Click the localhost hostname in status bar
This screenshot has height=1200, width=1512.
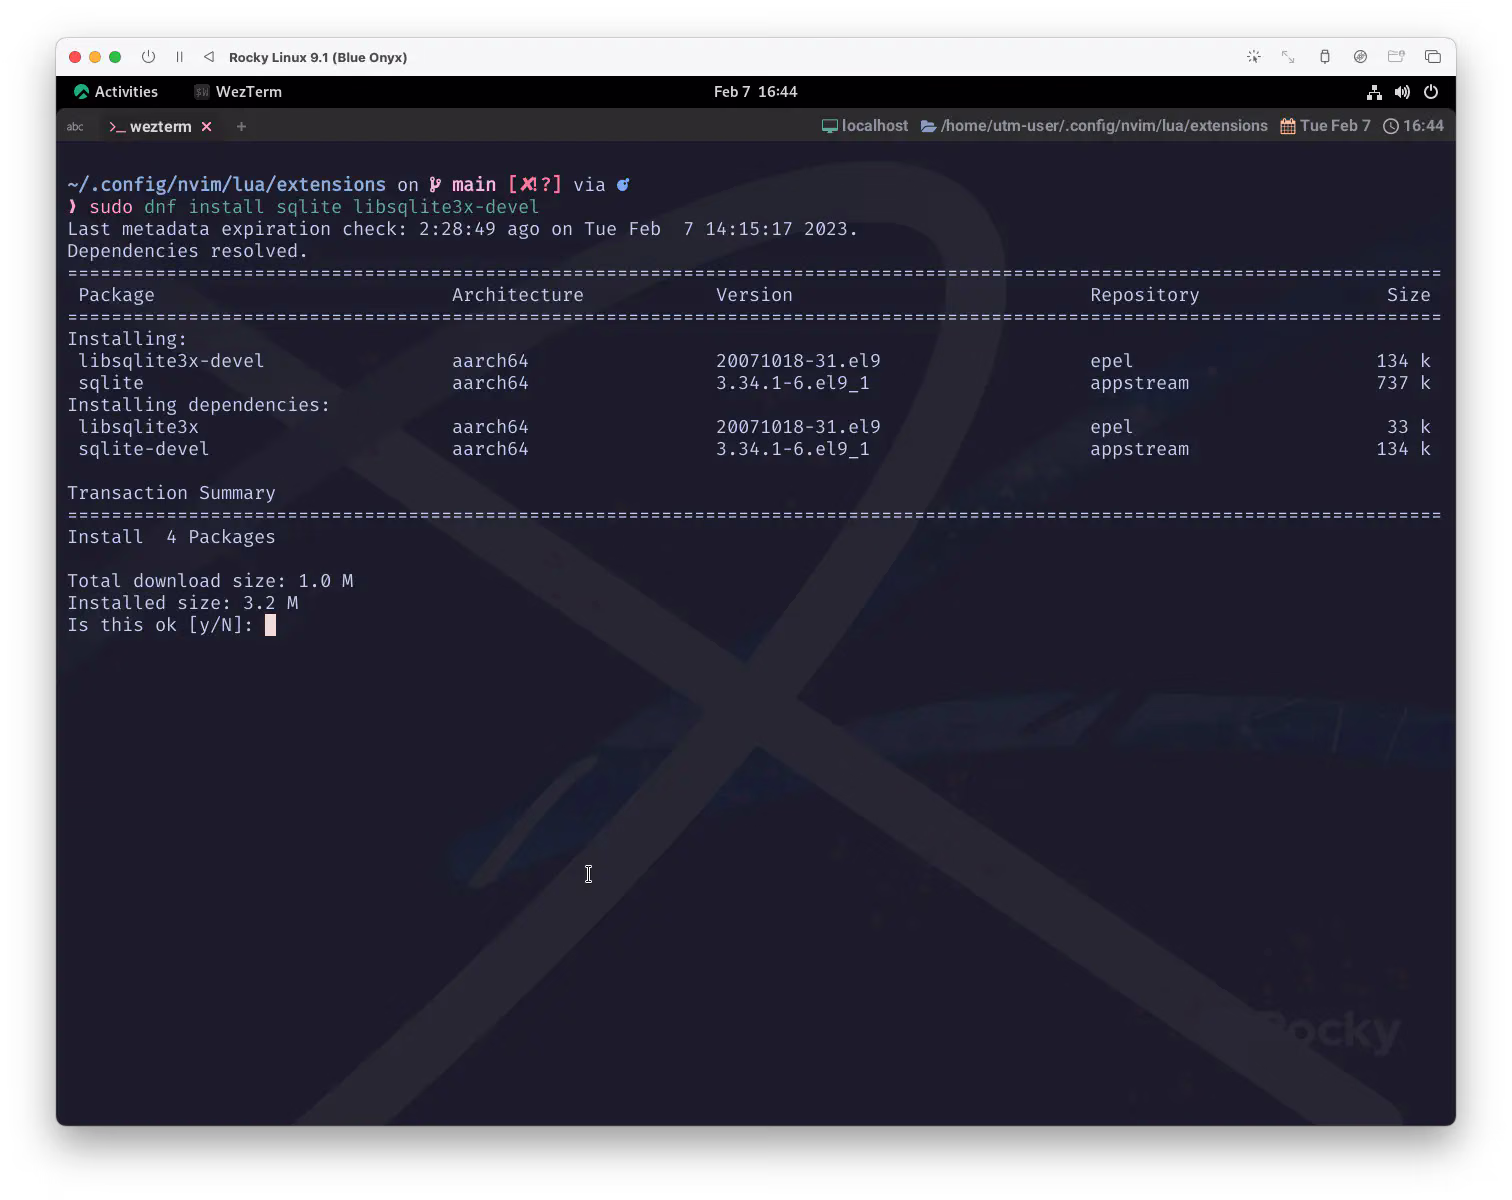(x=865, y=126)
